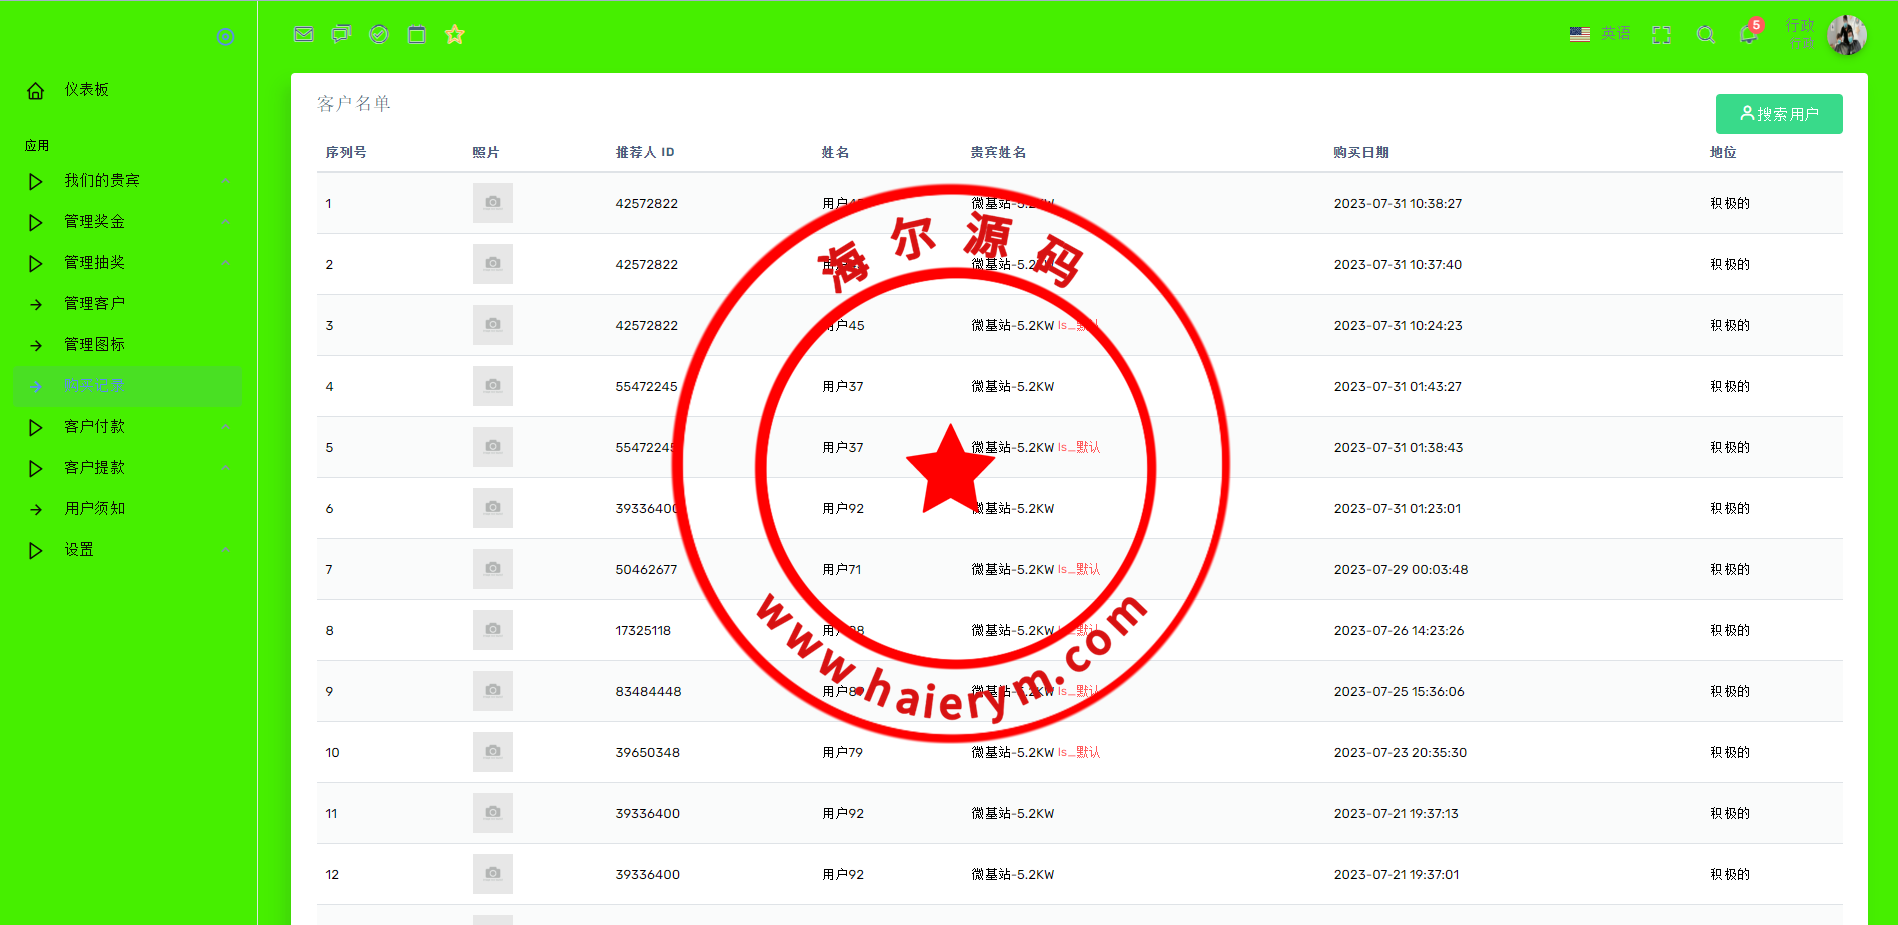This screenshot has width=1898, height=925.
Task: Expand the 设置 menu
Action: click(x=128, y=550)
